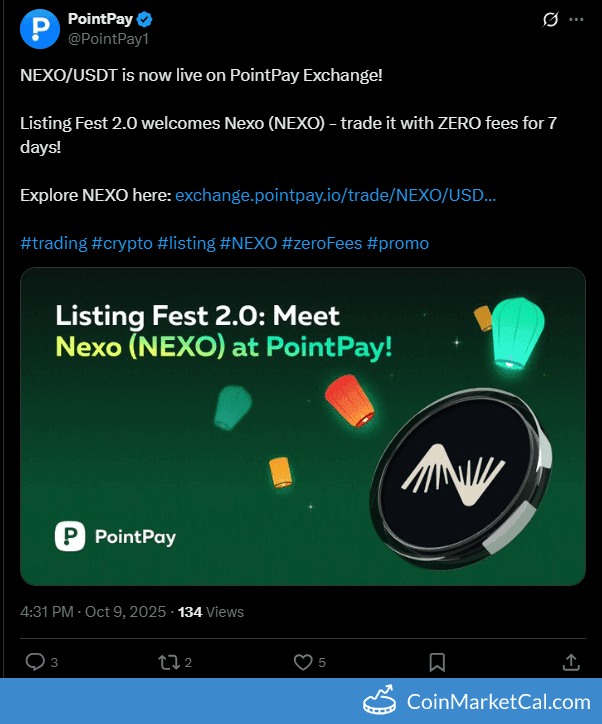Bookmark this post
Screen dimensions: 602x724
[x=437, y=661]
